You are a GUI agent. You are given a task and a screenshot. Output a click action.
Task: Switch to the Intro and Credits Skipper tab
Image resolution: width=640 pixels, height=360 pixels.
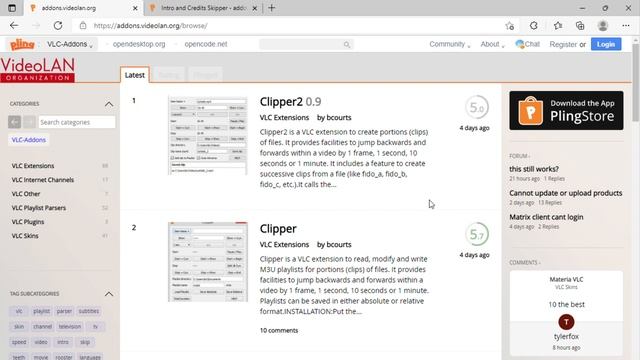(x=203, y=8)
